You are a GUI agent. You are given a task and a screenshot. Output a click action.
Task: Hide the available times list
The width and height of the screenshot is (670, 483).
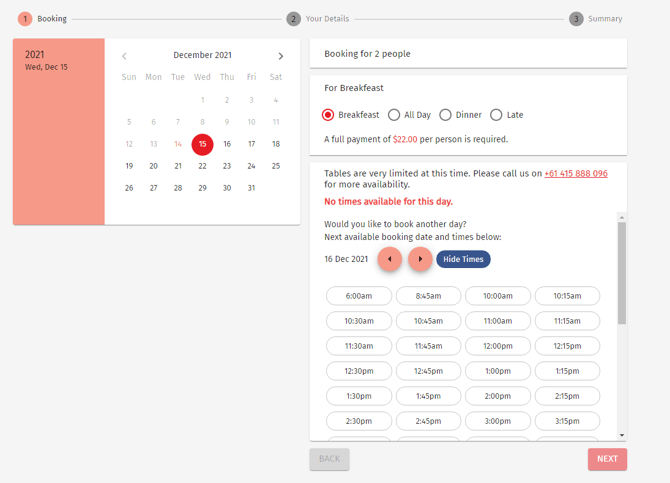coord(463,259)
